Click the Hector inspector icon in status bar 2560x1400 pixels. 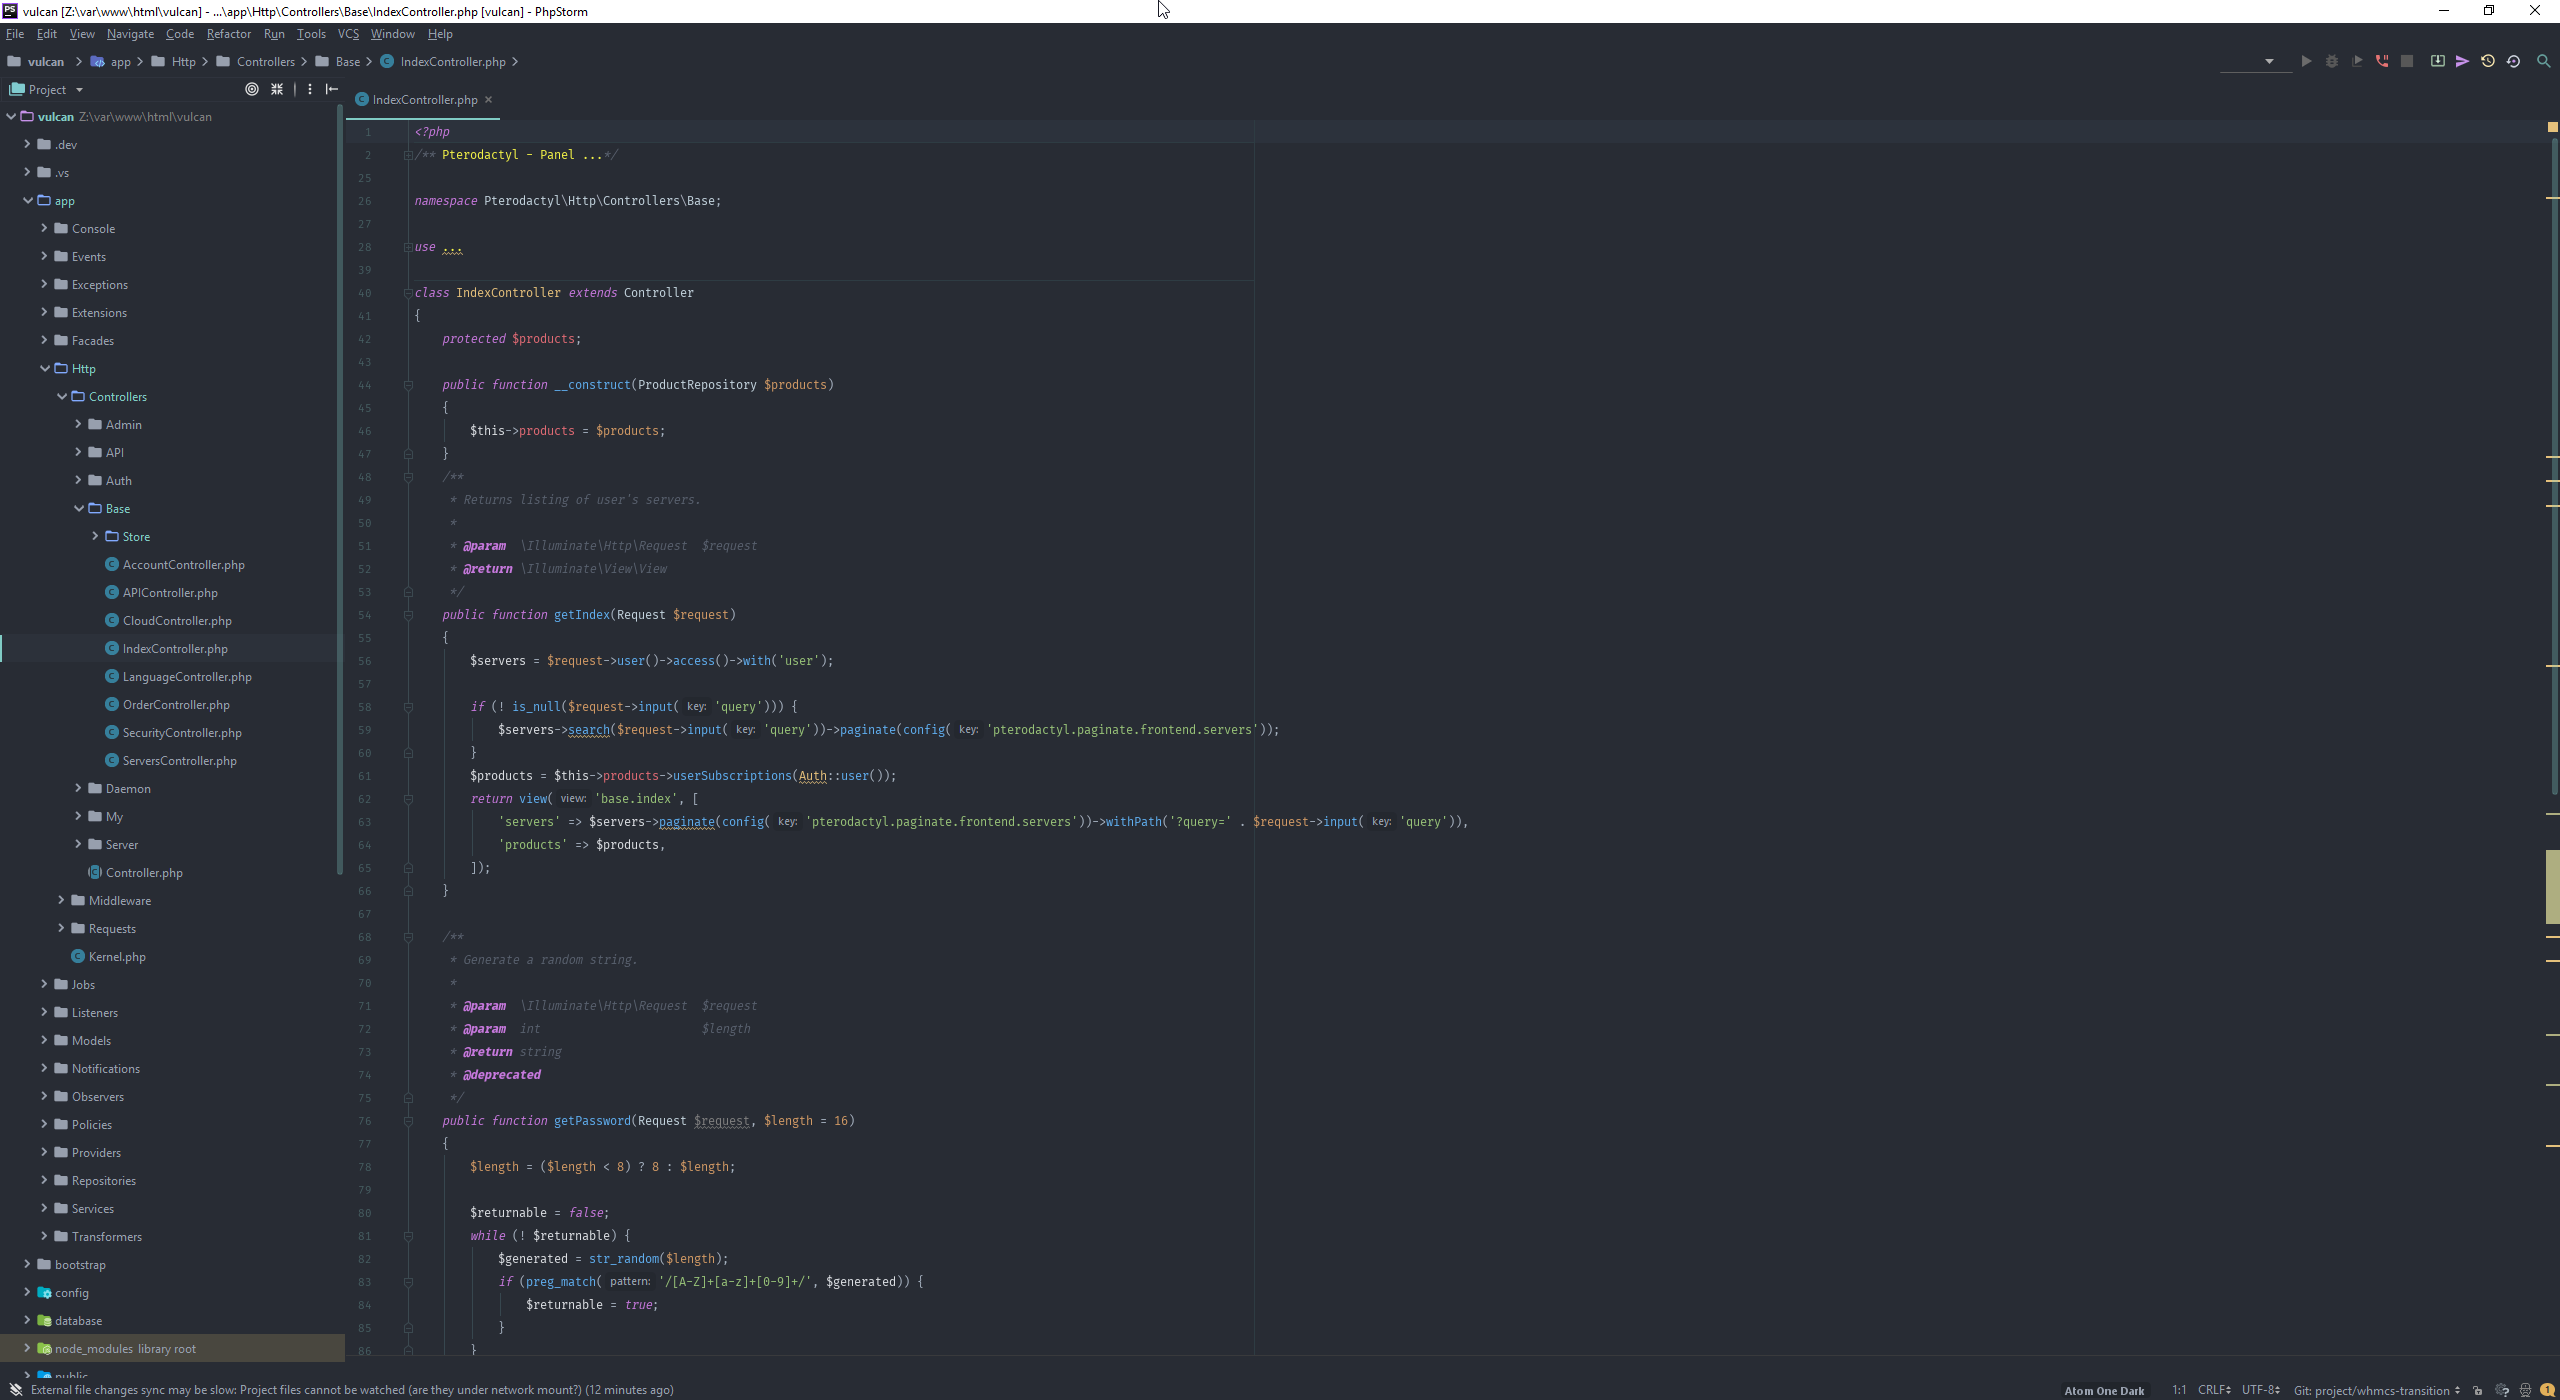coord(2524,1390)
